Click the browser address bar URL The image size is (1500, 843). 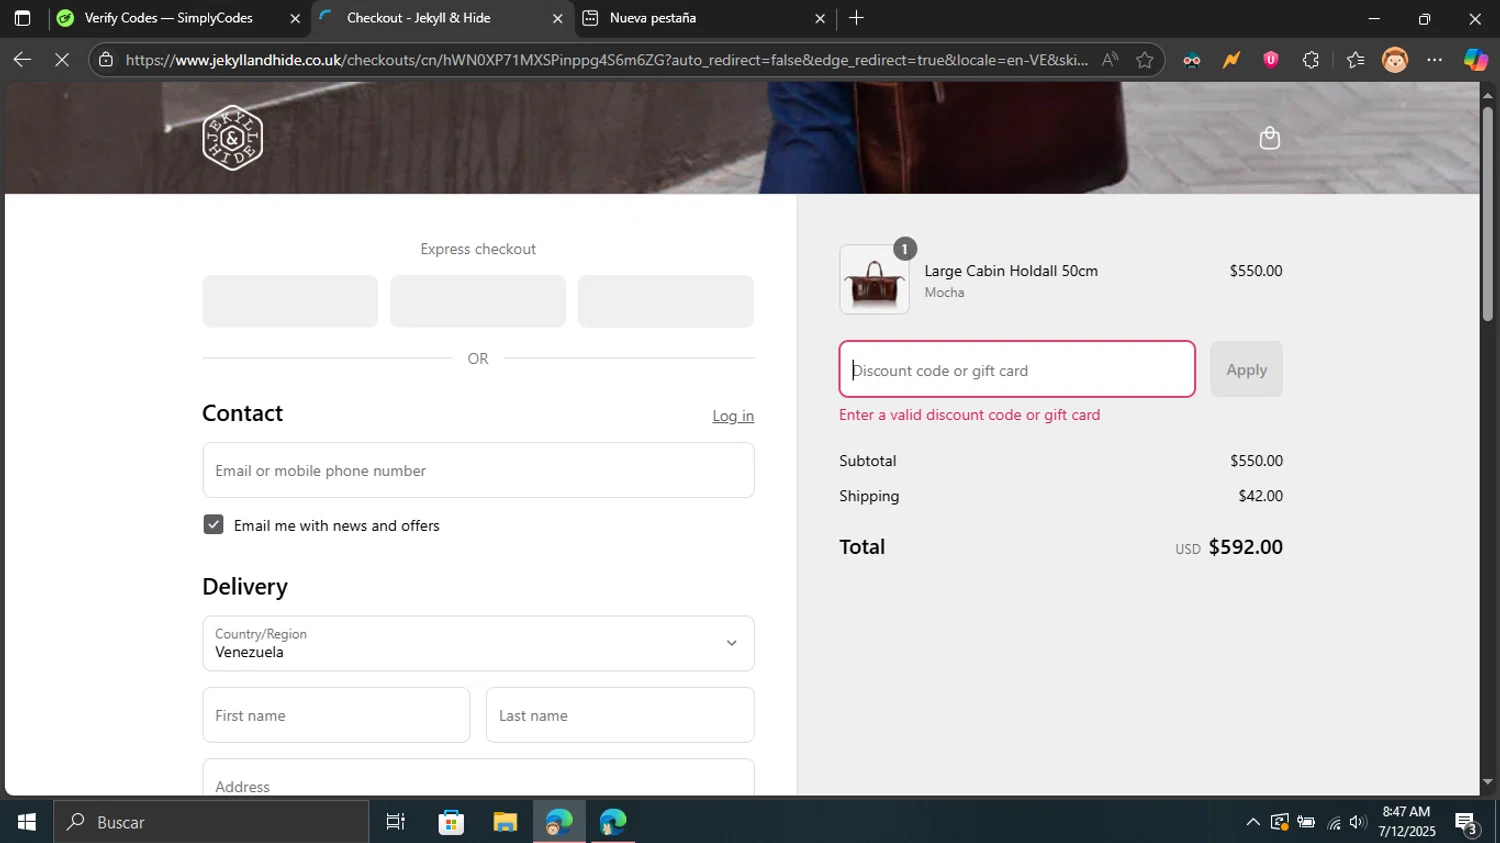click(x=607, y=60)
